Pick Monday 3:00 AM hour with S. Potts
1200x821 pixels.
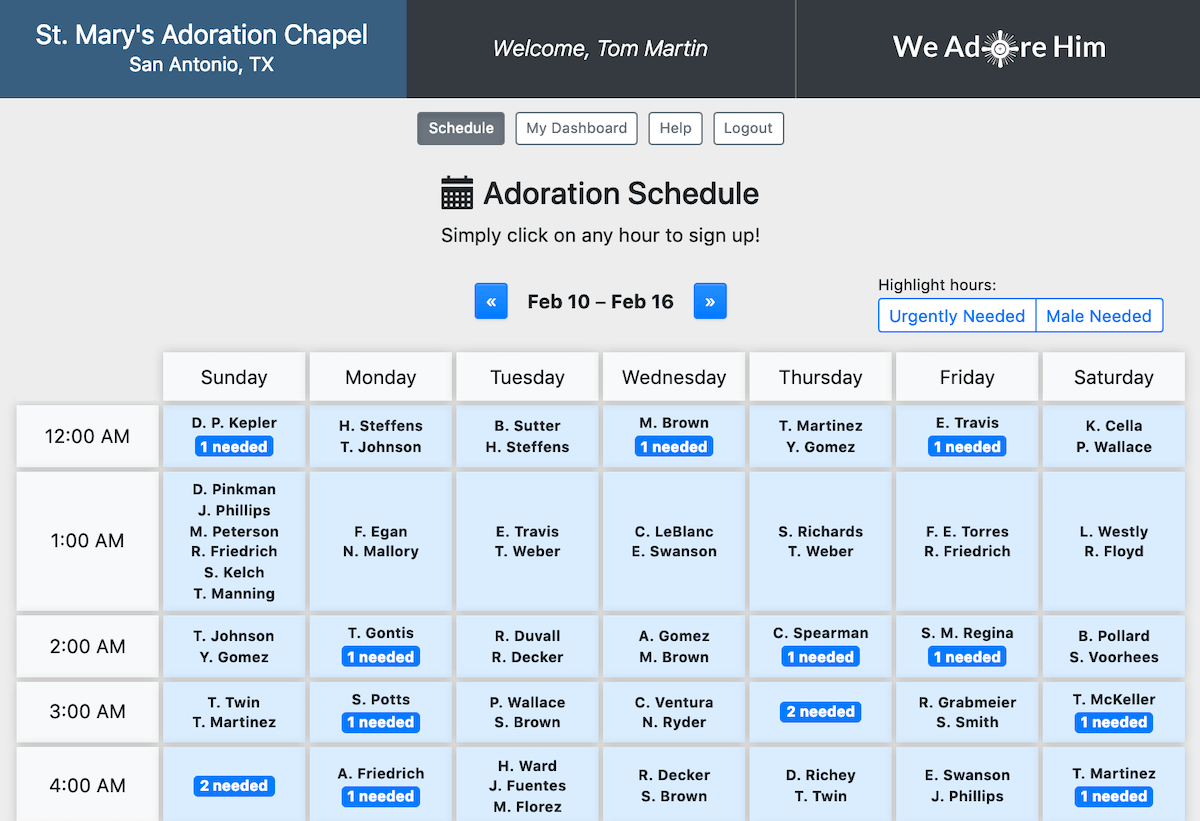click(x=380, y=711)
